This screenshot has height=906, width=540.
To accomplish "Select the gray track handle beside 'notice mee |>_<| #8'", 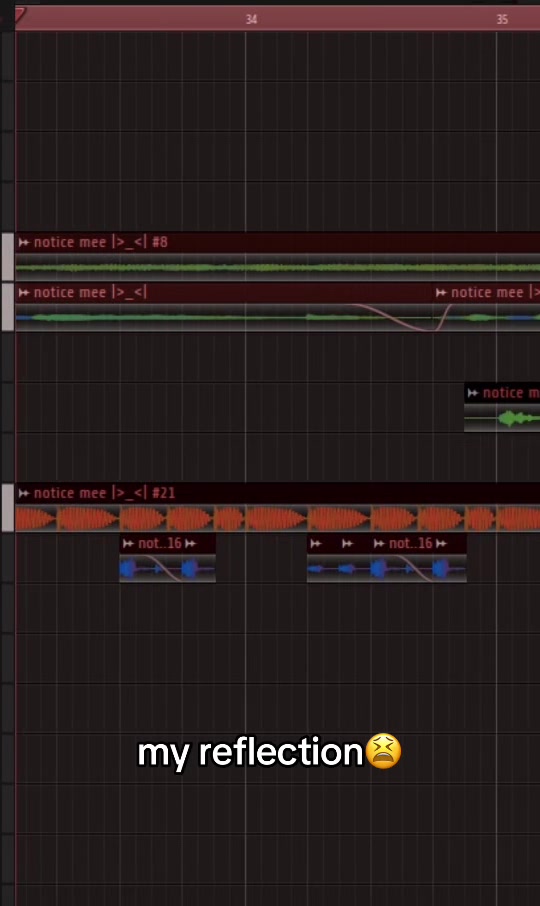I will (x=8, y=257).
